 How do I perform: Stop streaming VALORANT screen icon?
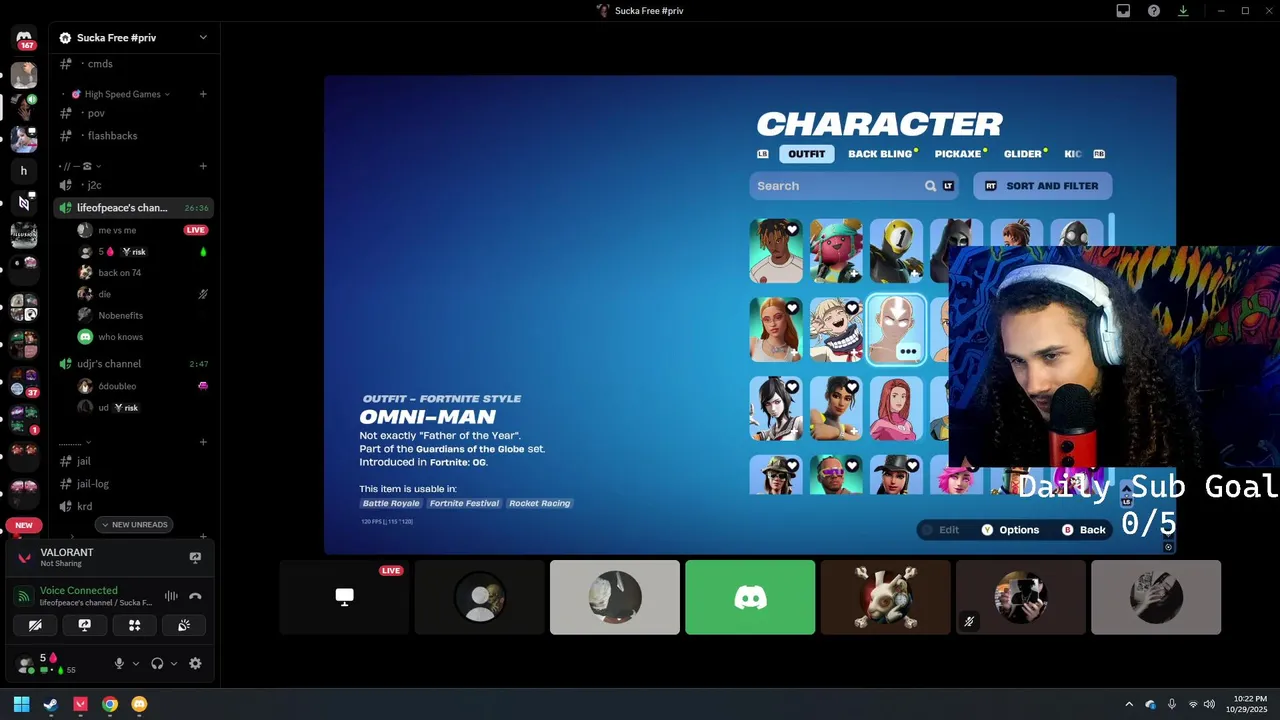195,558
